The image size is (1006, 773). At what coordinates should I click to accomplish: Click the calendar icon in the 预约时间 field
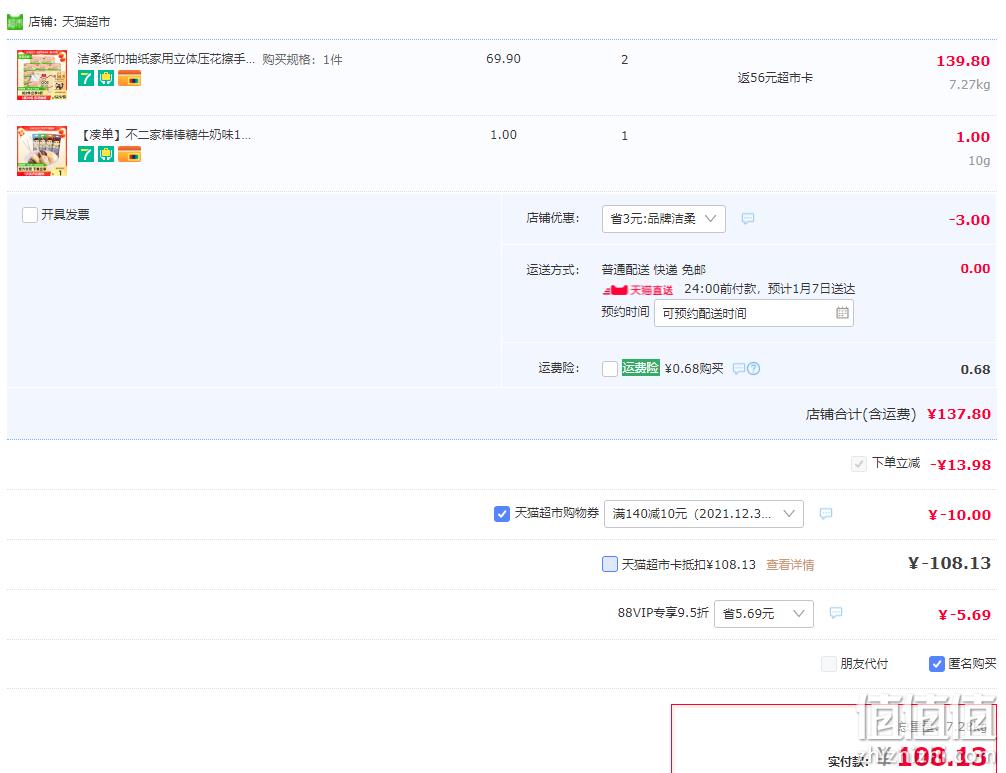click(842, 313)
